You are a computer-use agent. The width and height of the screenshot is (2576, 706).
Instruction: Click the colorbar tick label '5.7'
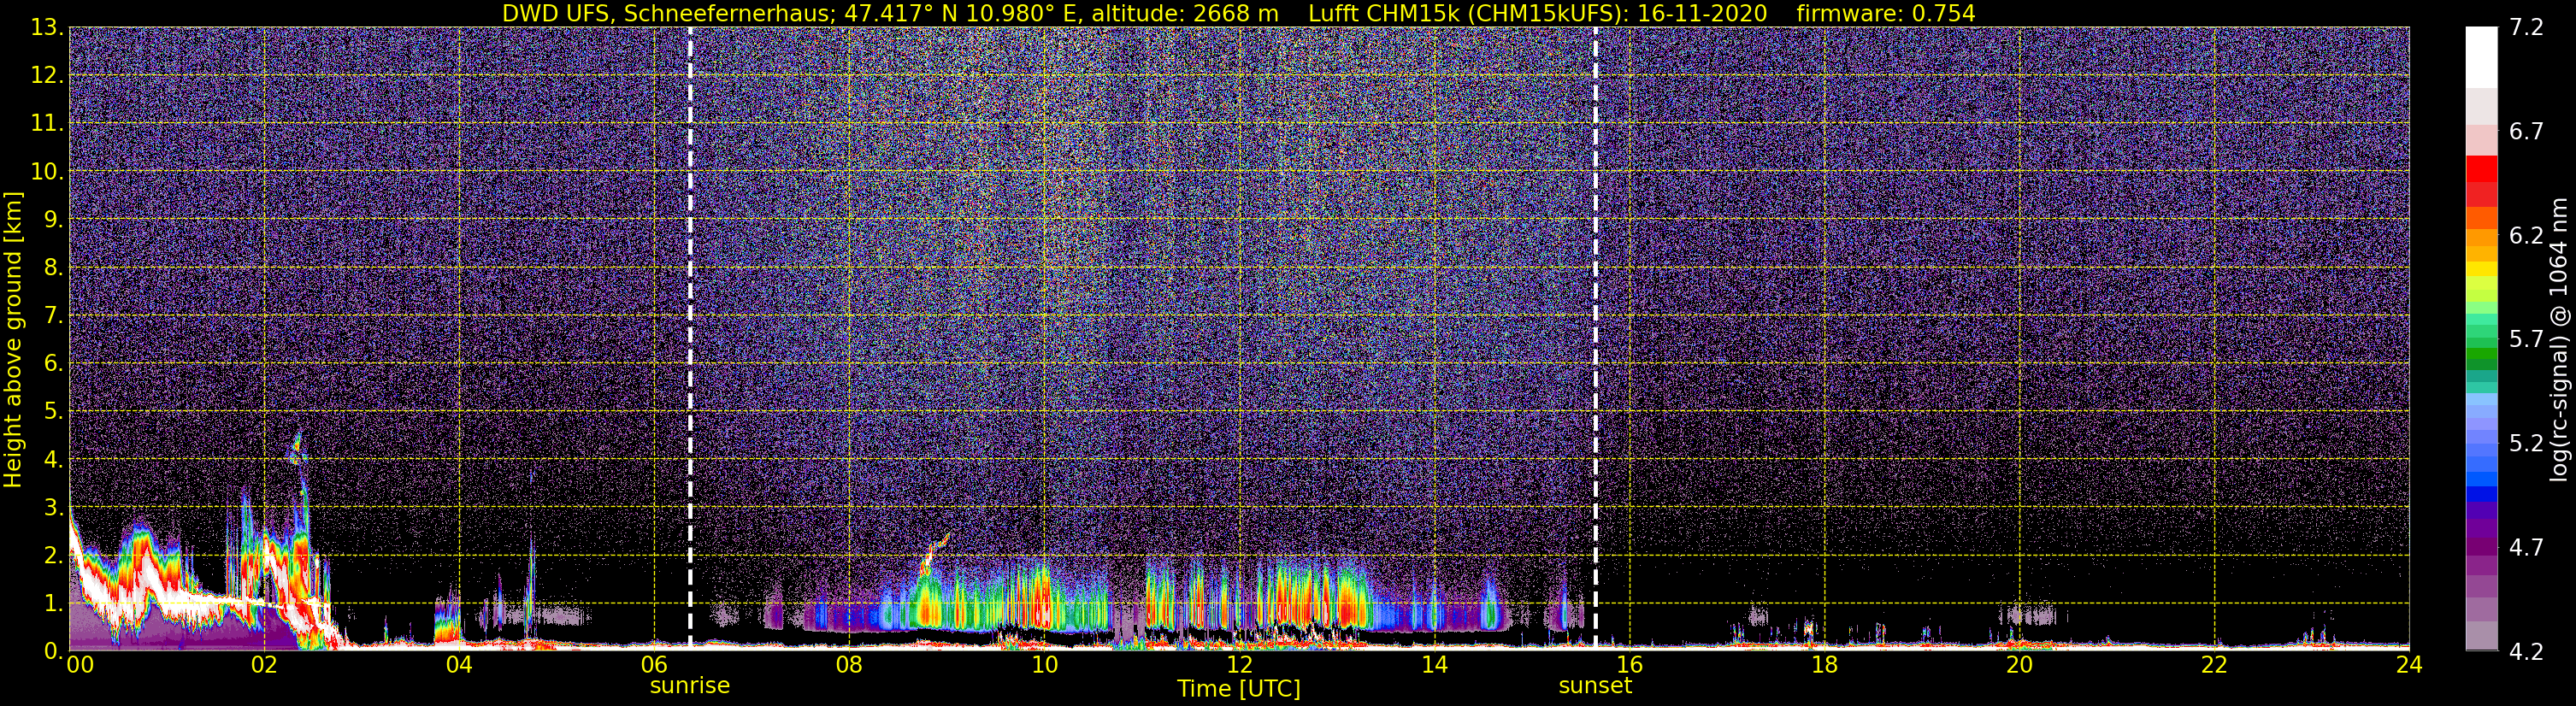(2526, 340)
